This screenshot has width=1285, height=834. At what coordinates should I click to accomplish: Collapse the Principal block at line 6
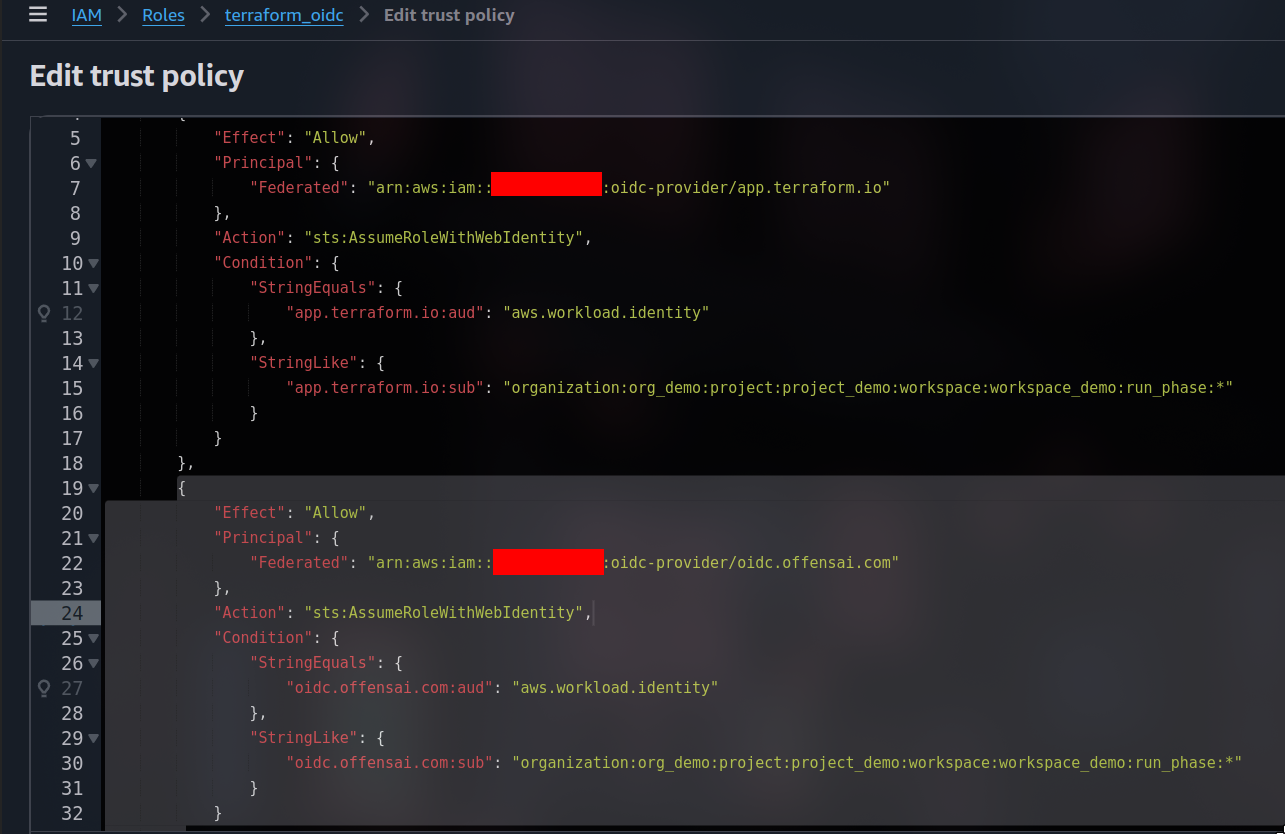91,162
